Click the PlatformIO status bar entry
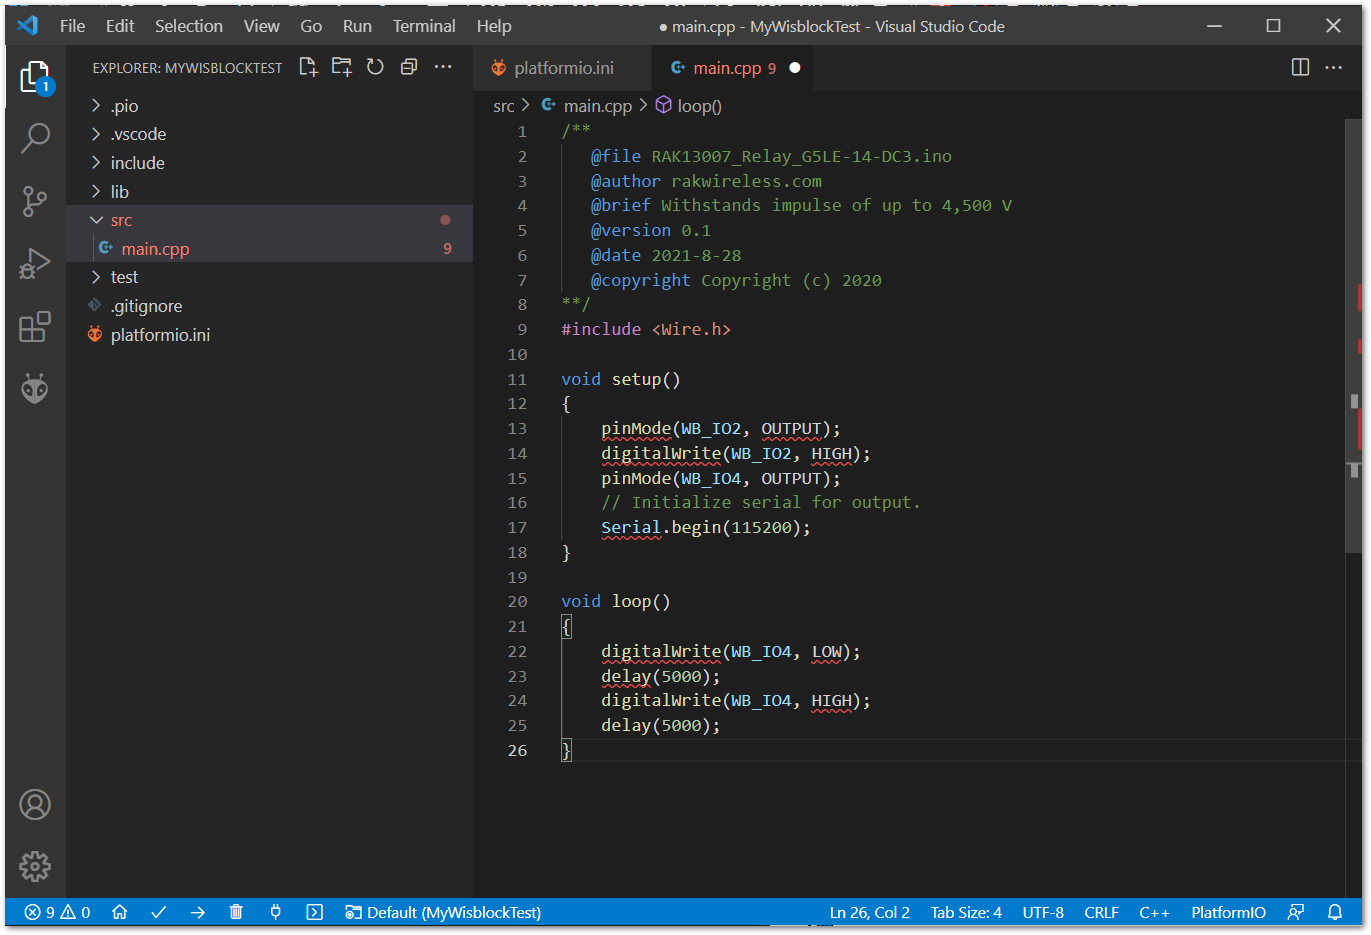 click(x=1228, y=912)
